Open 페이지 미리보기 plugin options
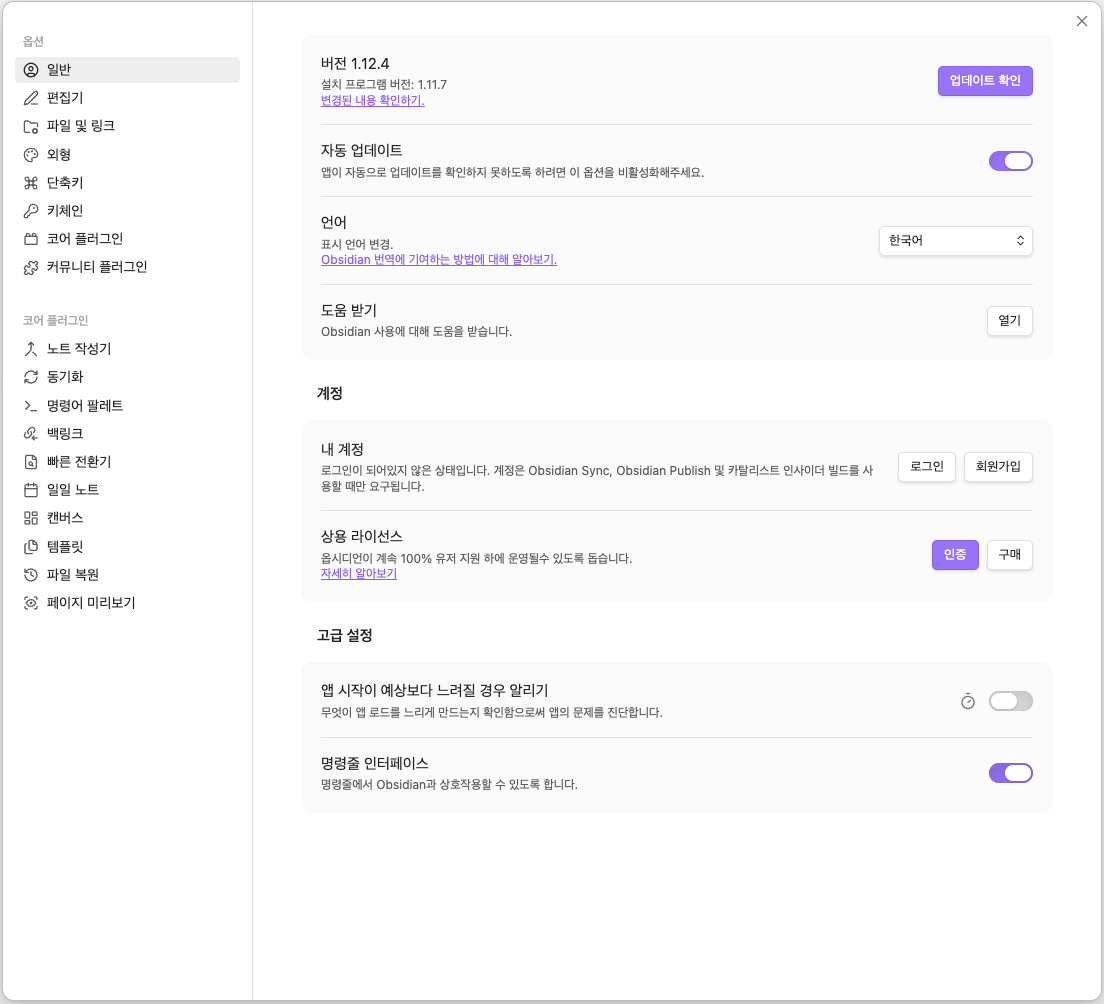Viewport: 1104px width, 1004px height. [x=127, y=603]
